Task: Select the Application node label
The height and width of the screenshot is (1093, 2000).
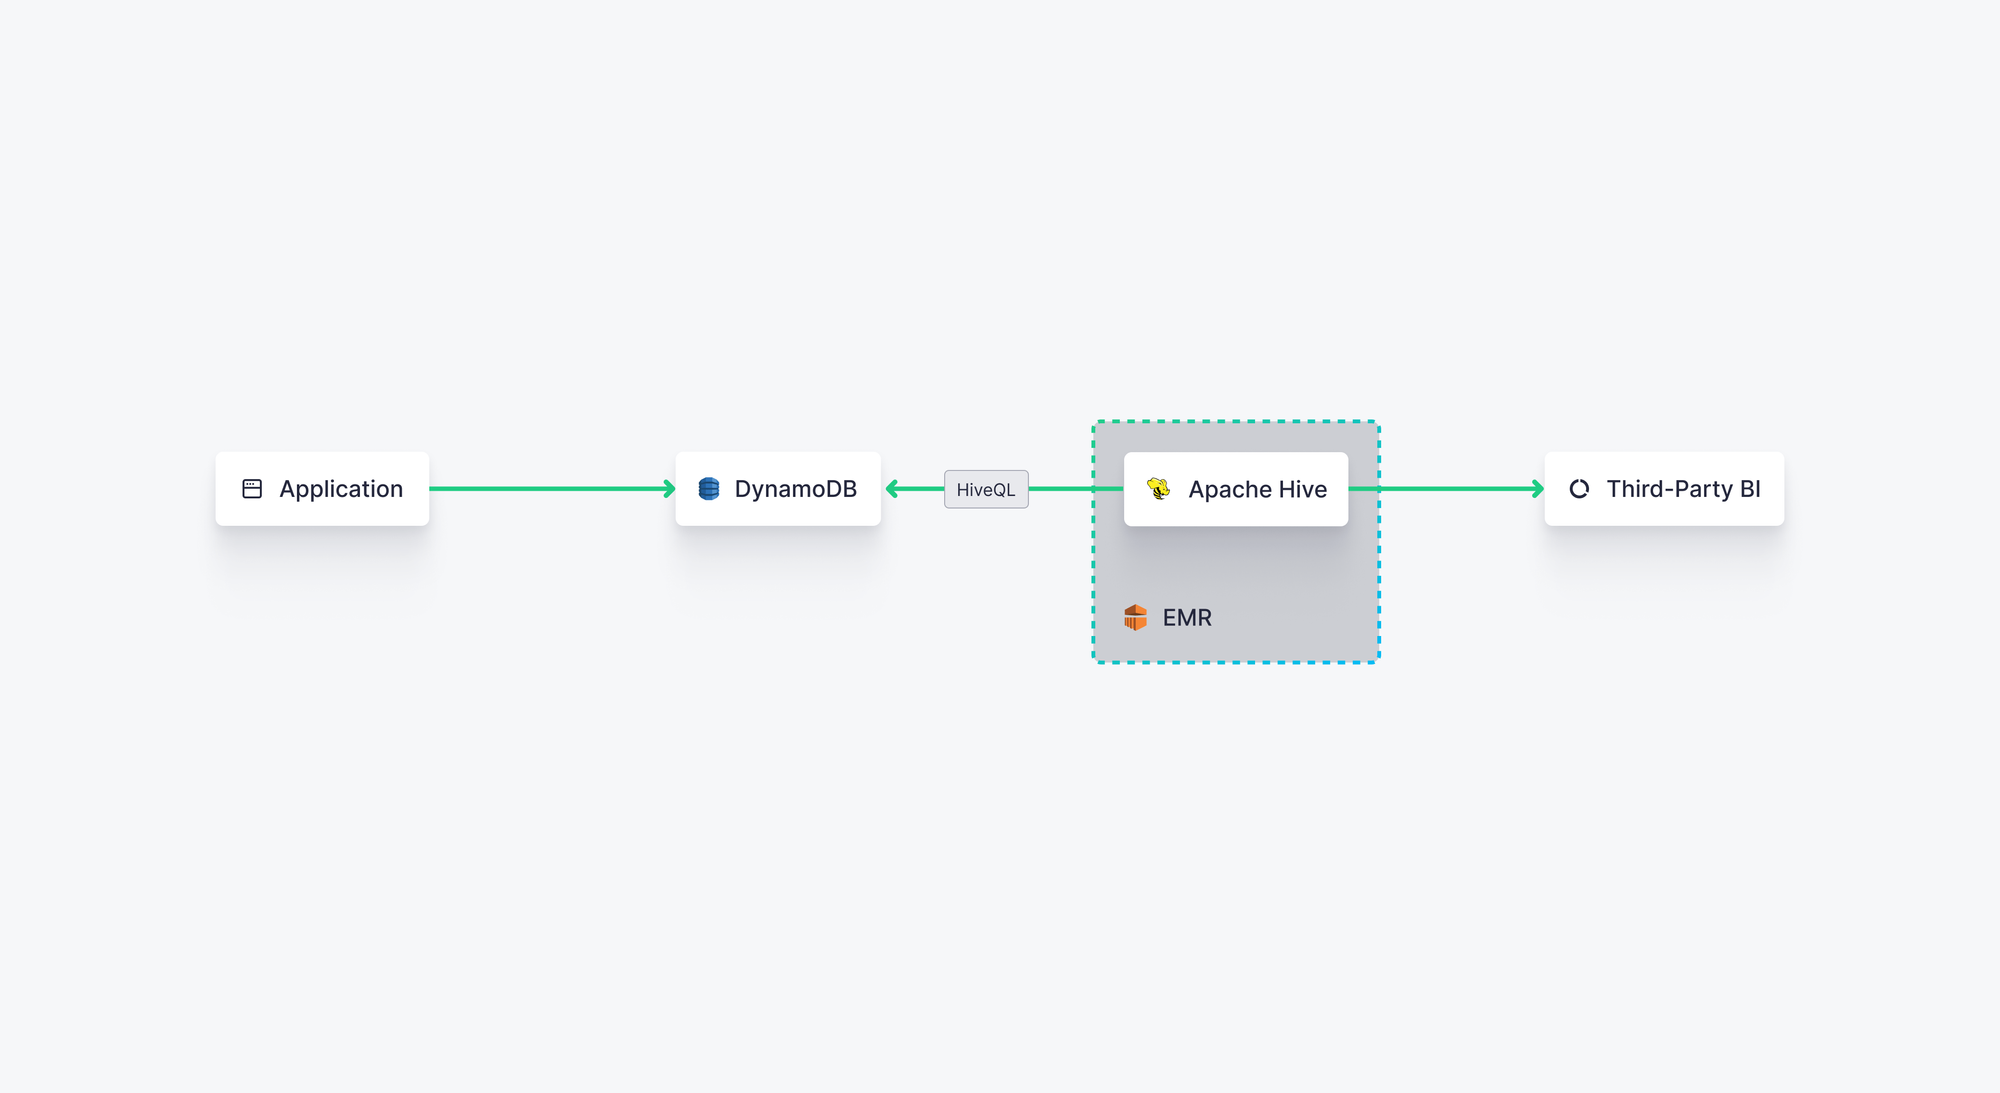Action: (341, 489)
